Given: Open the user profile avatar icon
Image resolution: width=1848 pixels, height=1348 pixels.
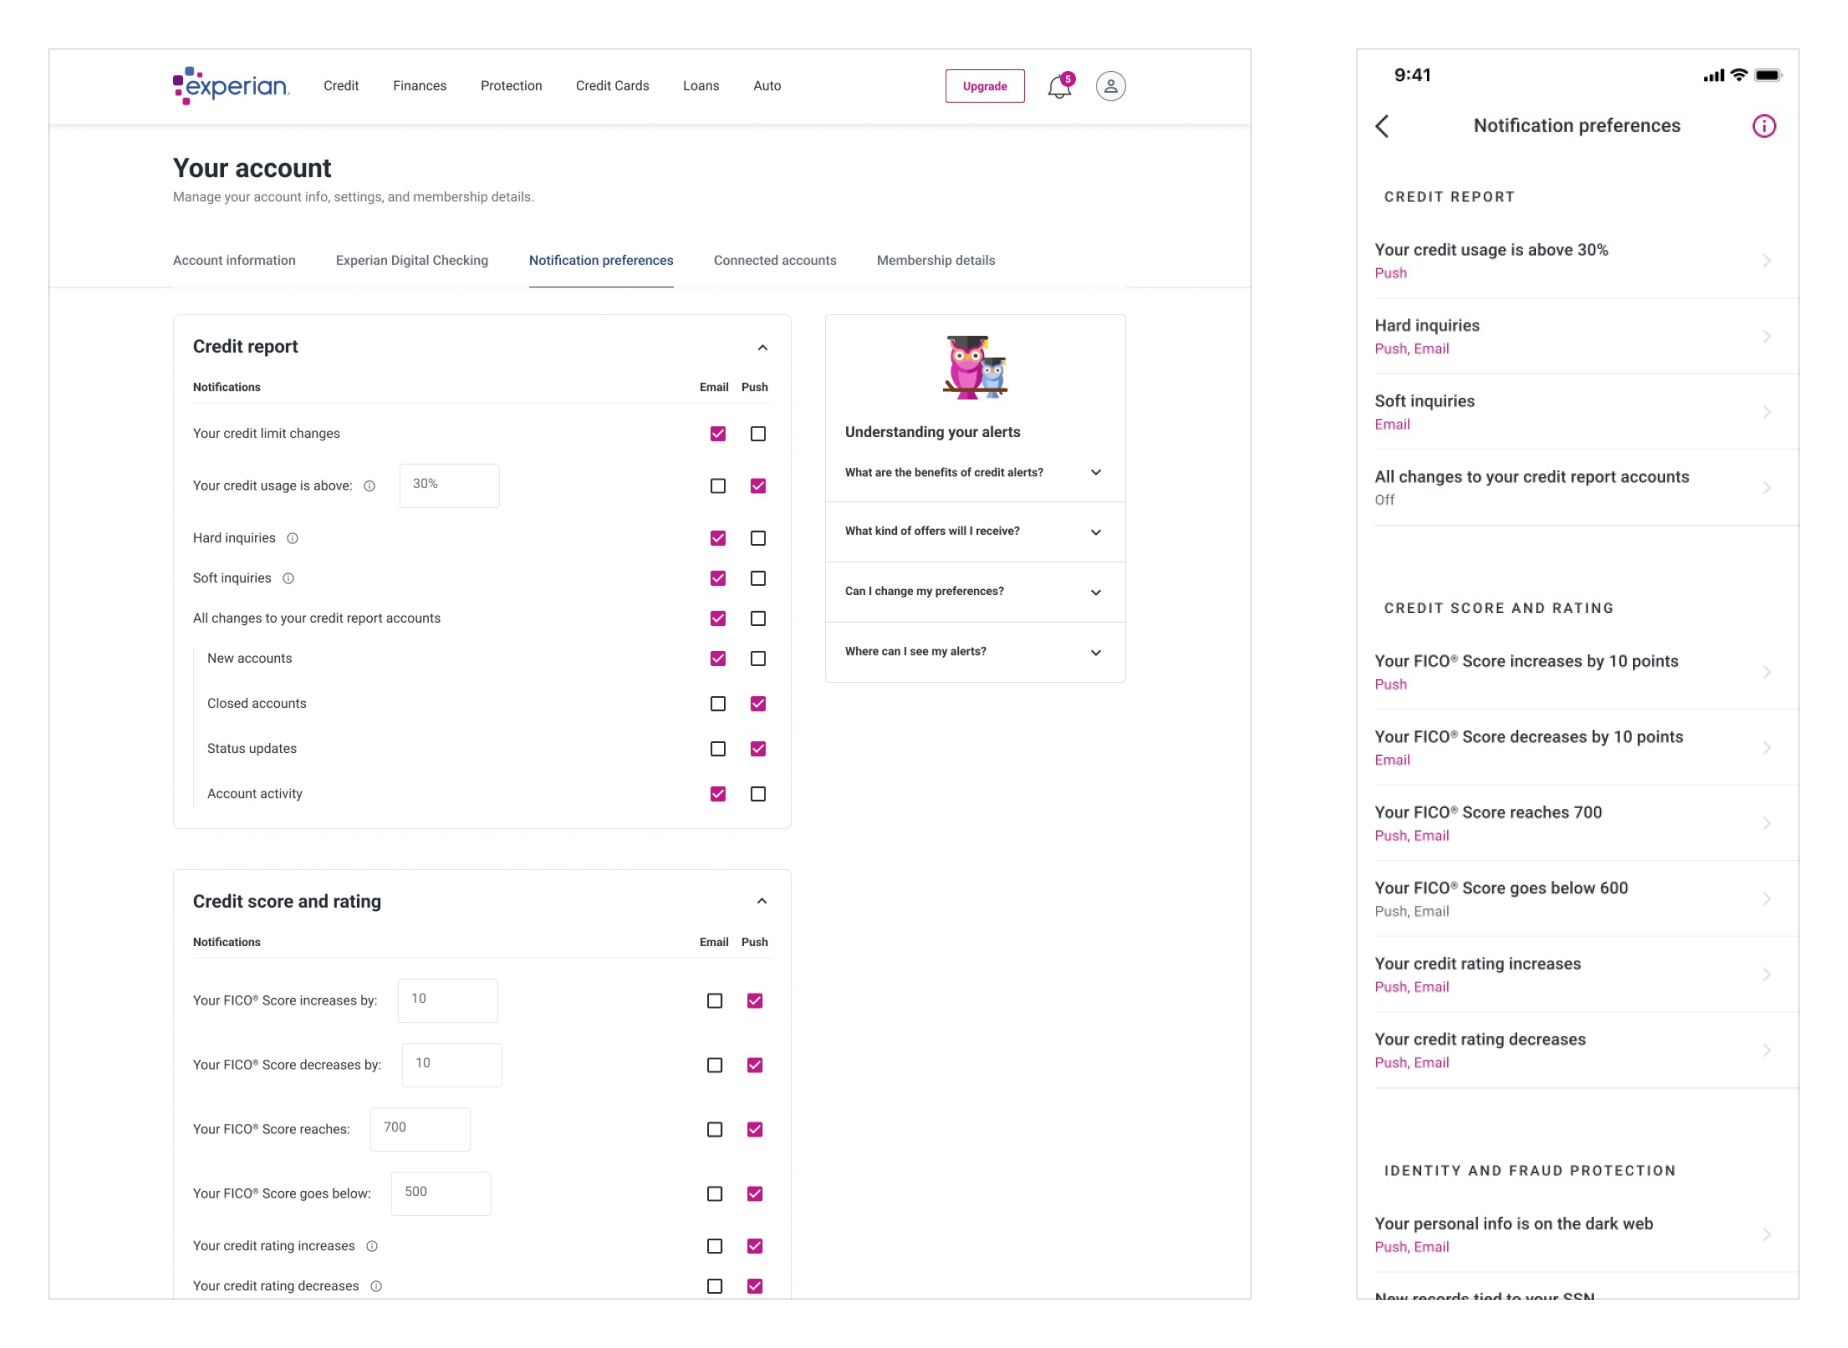Looking at the screenshot, I should tap(1111, 86).
